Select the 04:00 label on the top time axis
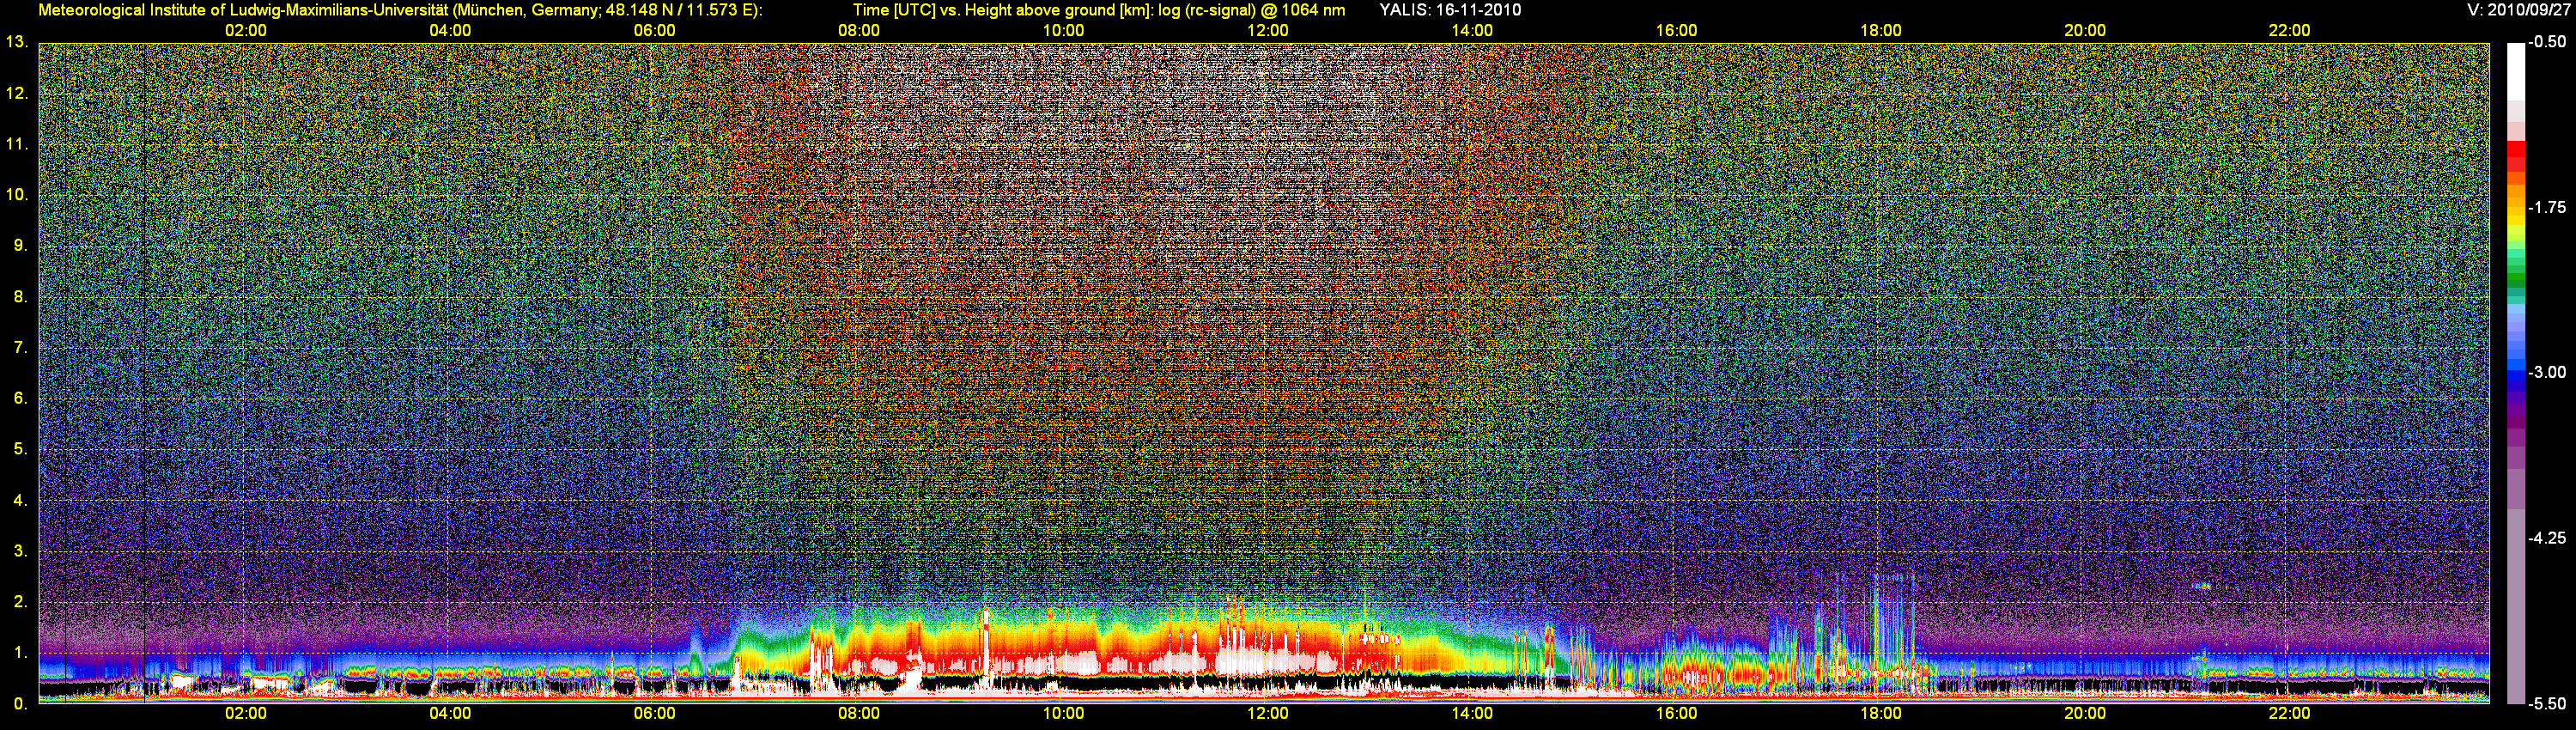This screenshot has width=2576, height=730. (x=450, y=31)
